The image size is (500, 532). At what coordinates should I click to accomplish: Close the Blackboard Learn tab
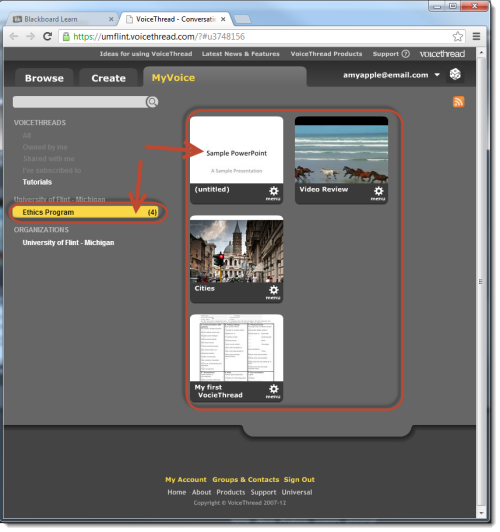coord(111,19)
